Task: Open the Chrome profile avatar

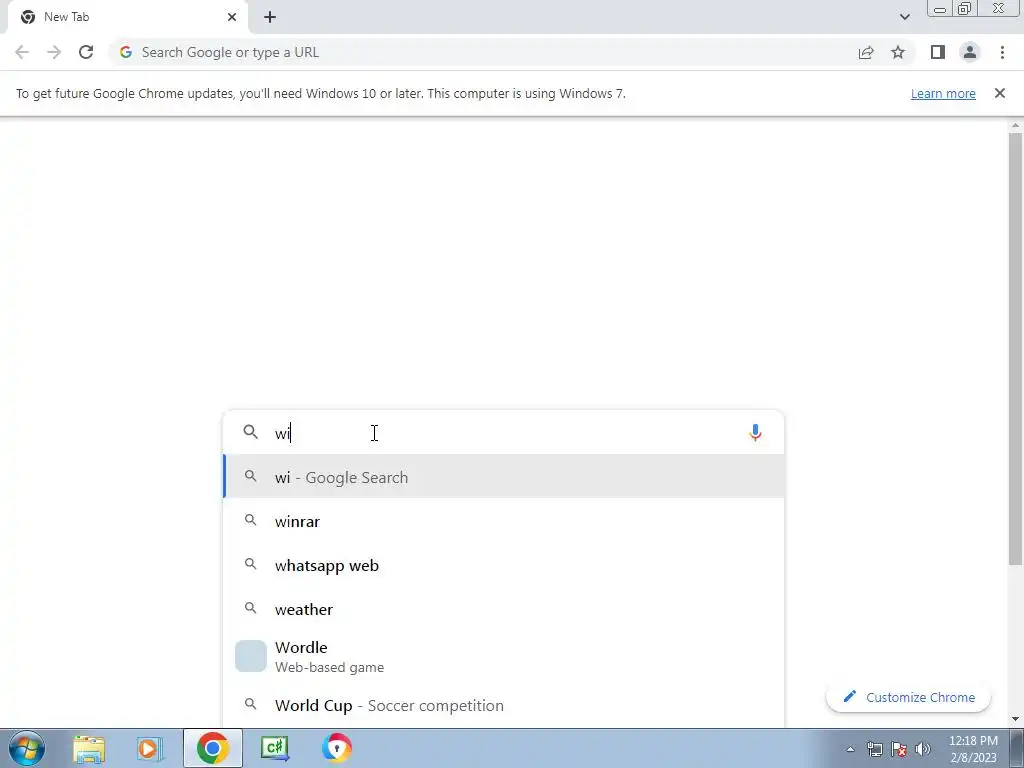Action: [970, 52]
